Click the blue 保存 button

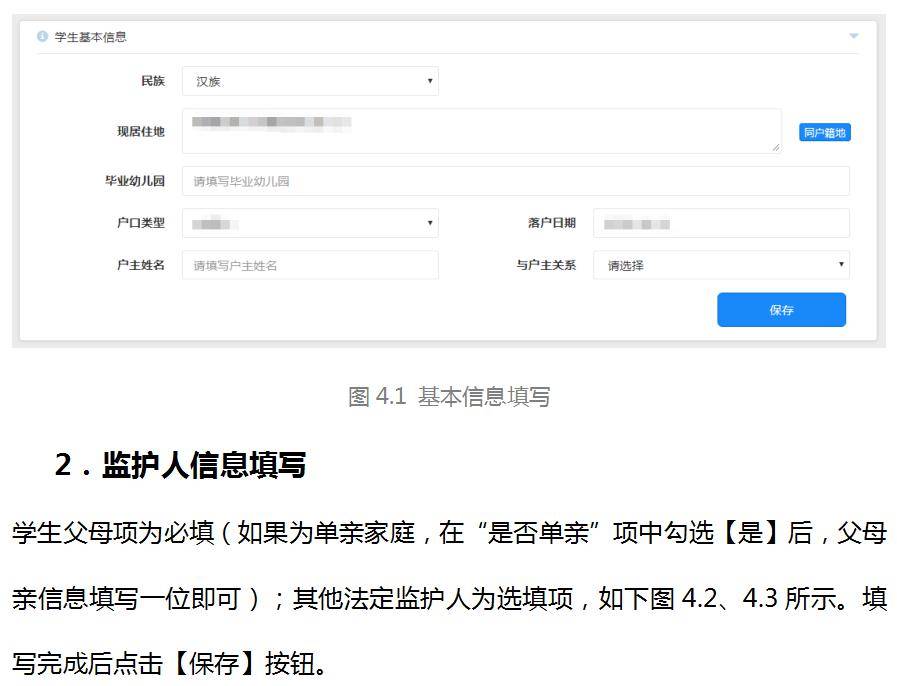(781, 310)
